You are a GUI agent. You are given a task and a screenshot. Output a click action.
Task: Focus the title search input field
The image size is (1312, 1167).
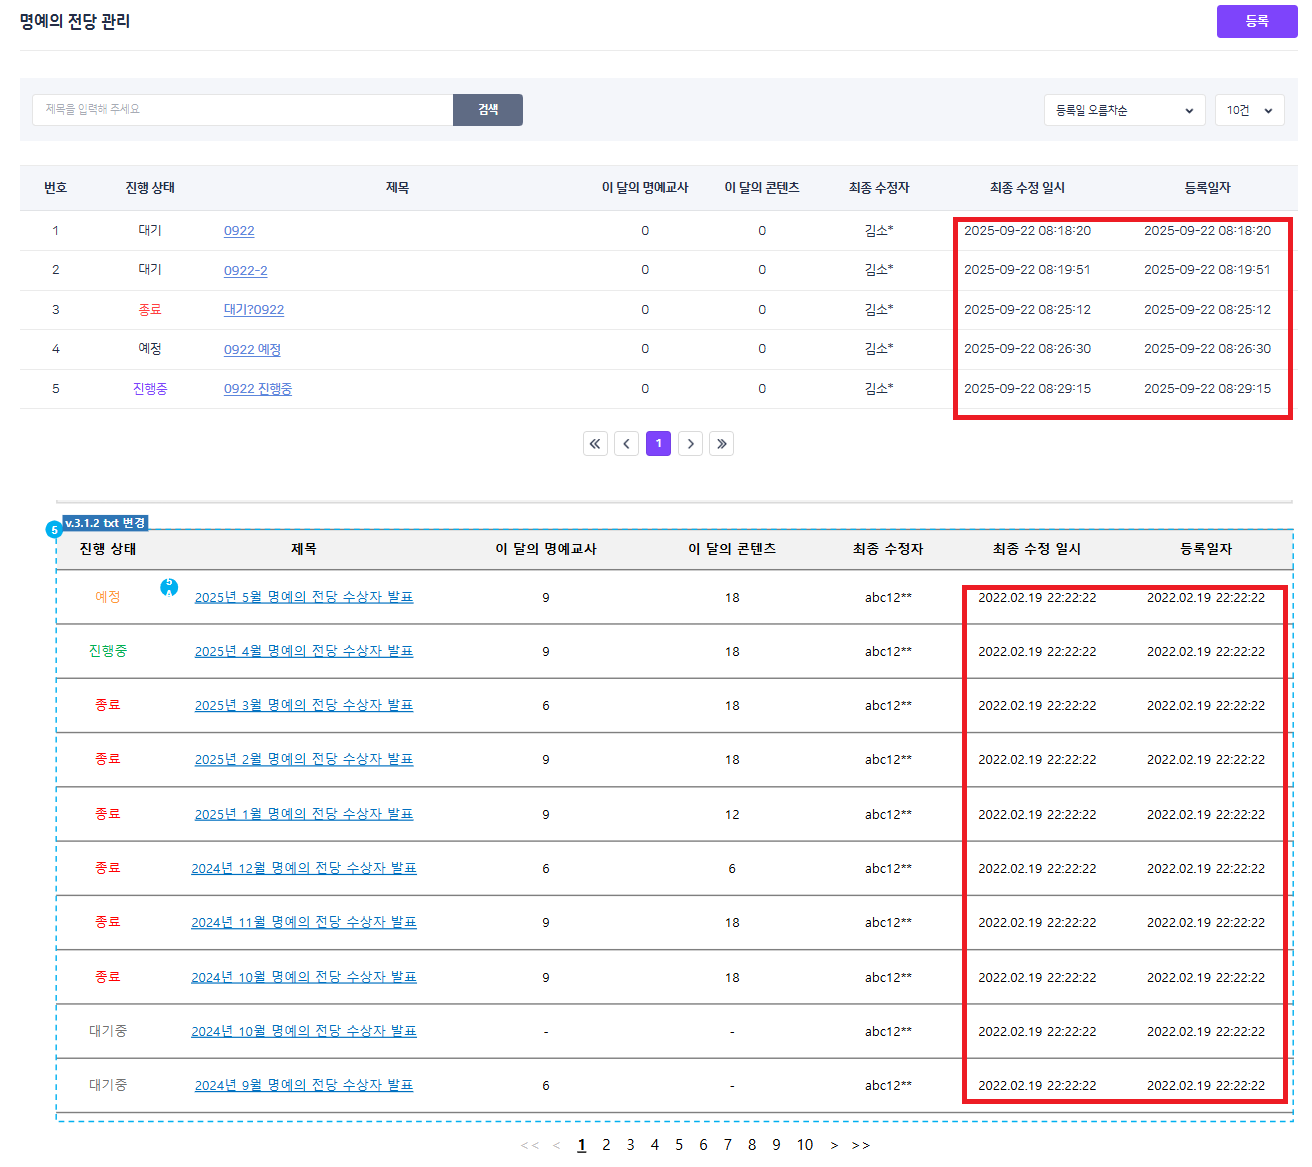click(x=242, y=110)
